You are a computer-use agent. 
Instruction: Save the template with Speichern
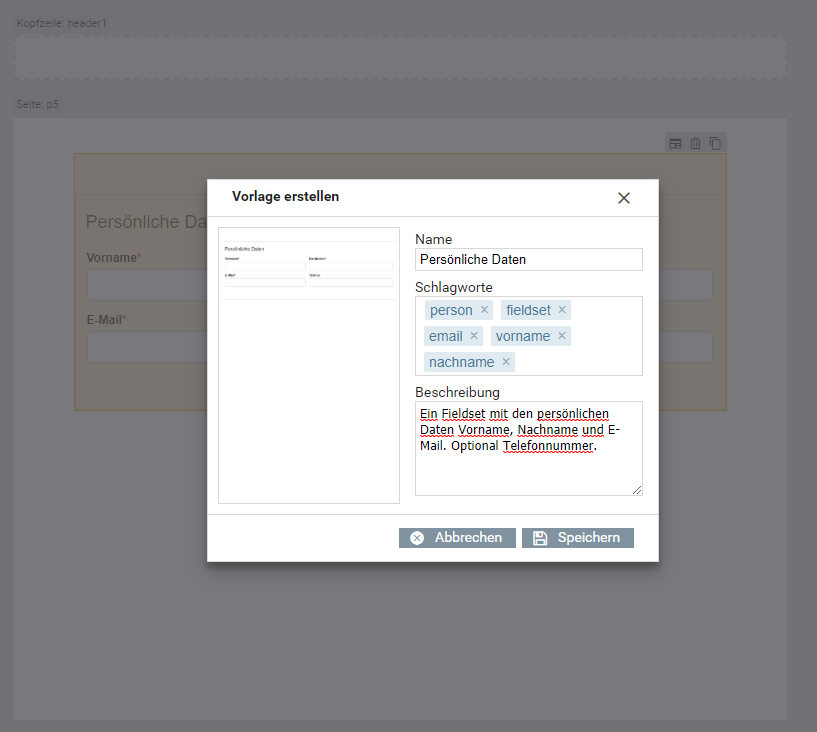[577, 538]
